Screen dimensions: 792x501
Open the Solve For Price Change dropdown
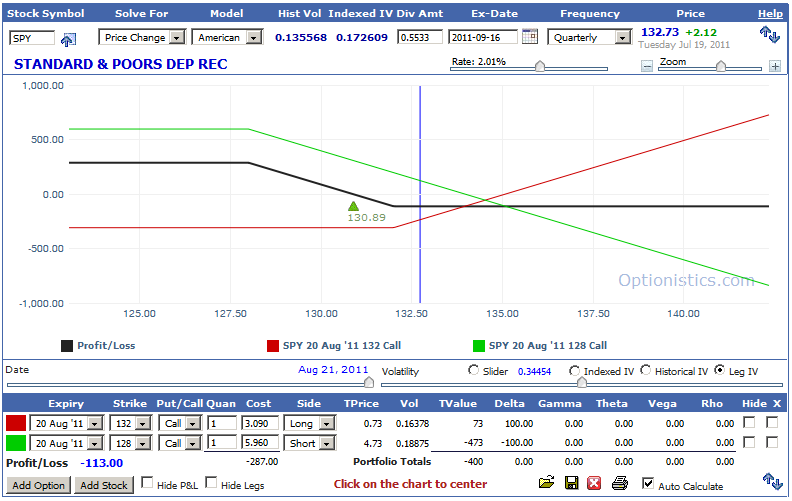click(x=142, y=37)
